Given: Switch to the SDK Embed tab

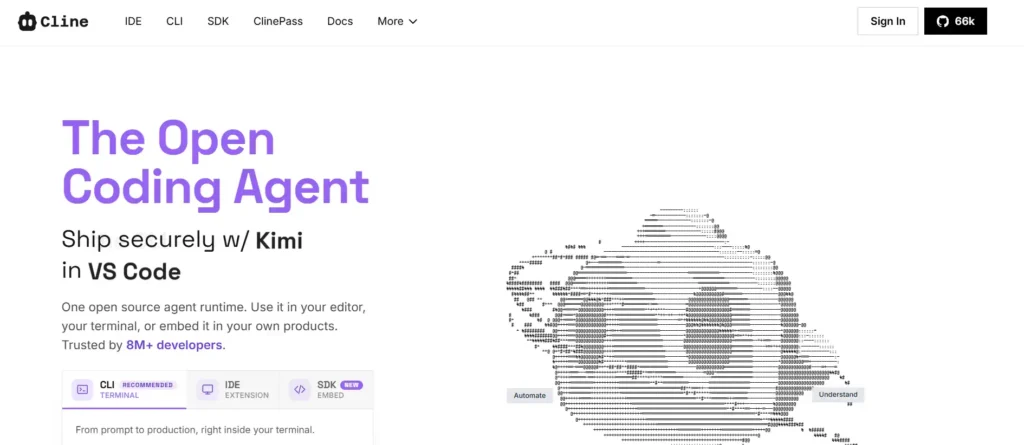Looking at the screenshot, I should tap(327, 390).
